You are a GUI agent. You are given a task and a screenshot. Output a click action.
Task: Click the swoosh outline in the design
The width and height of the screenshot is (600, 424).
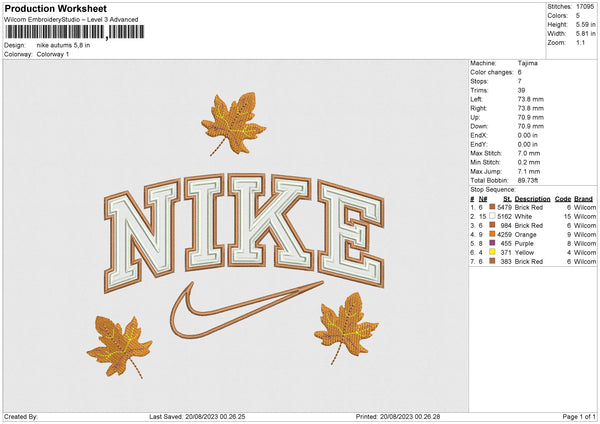[247, 310]
